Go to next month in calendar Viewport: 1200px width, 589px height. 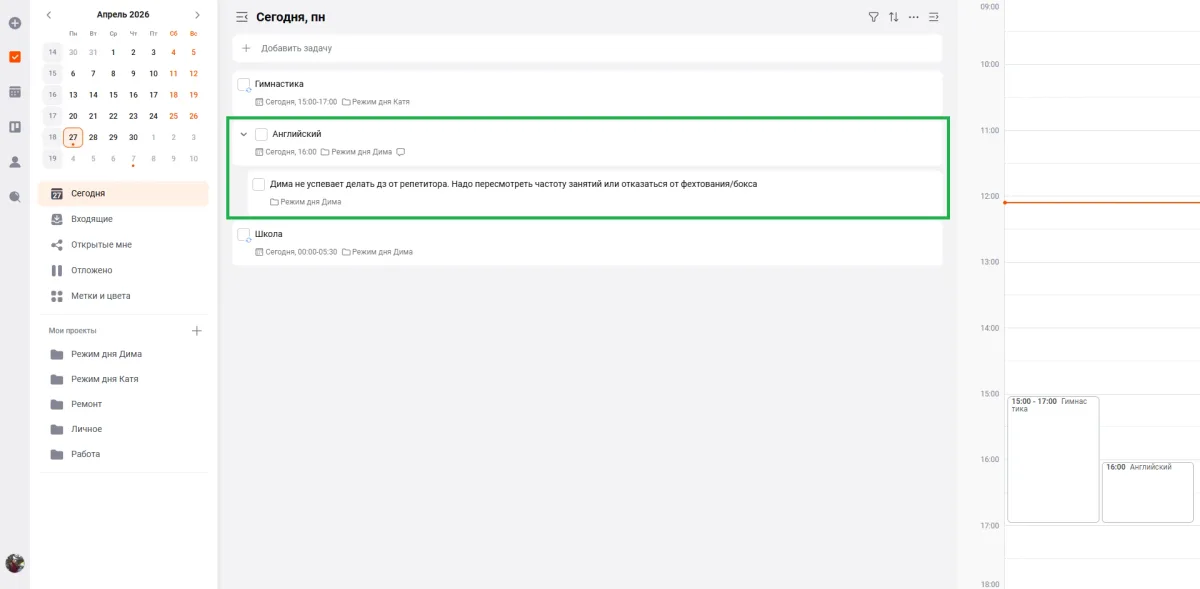tap(197, 15)
